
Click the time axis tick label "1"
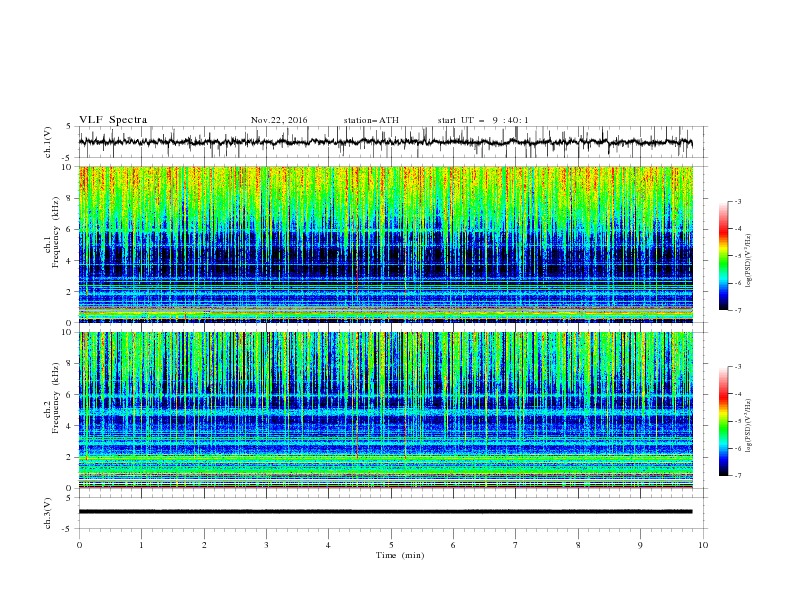141,545
